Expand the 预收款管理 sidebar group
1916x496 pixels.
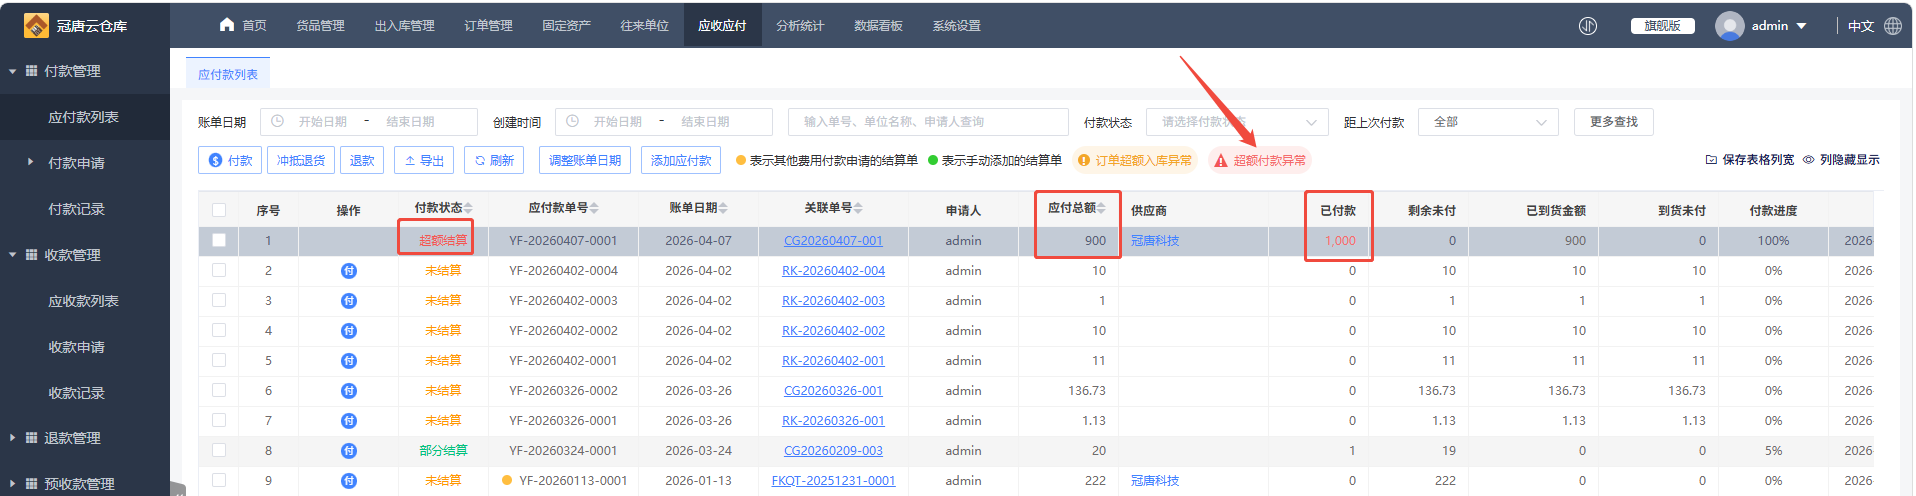tap(85, 484)
